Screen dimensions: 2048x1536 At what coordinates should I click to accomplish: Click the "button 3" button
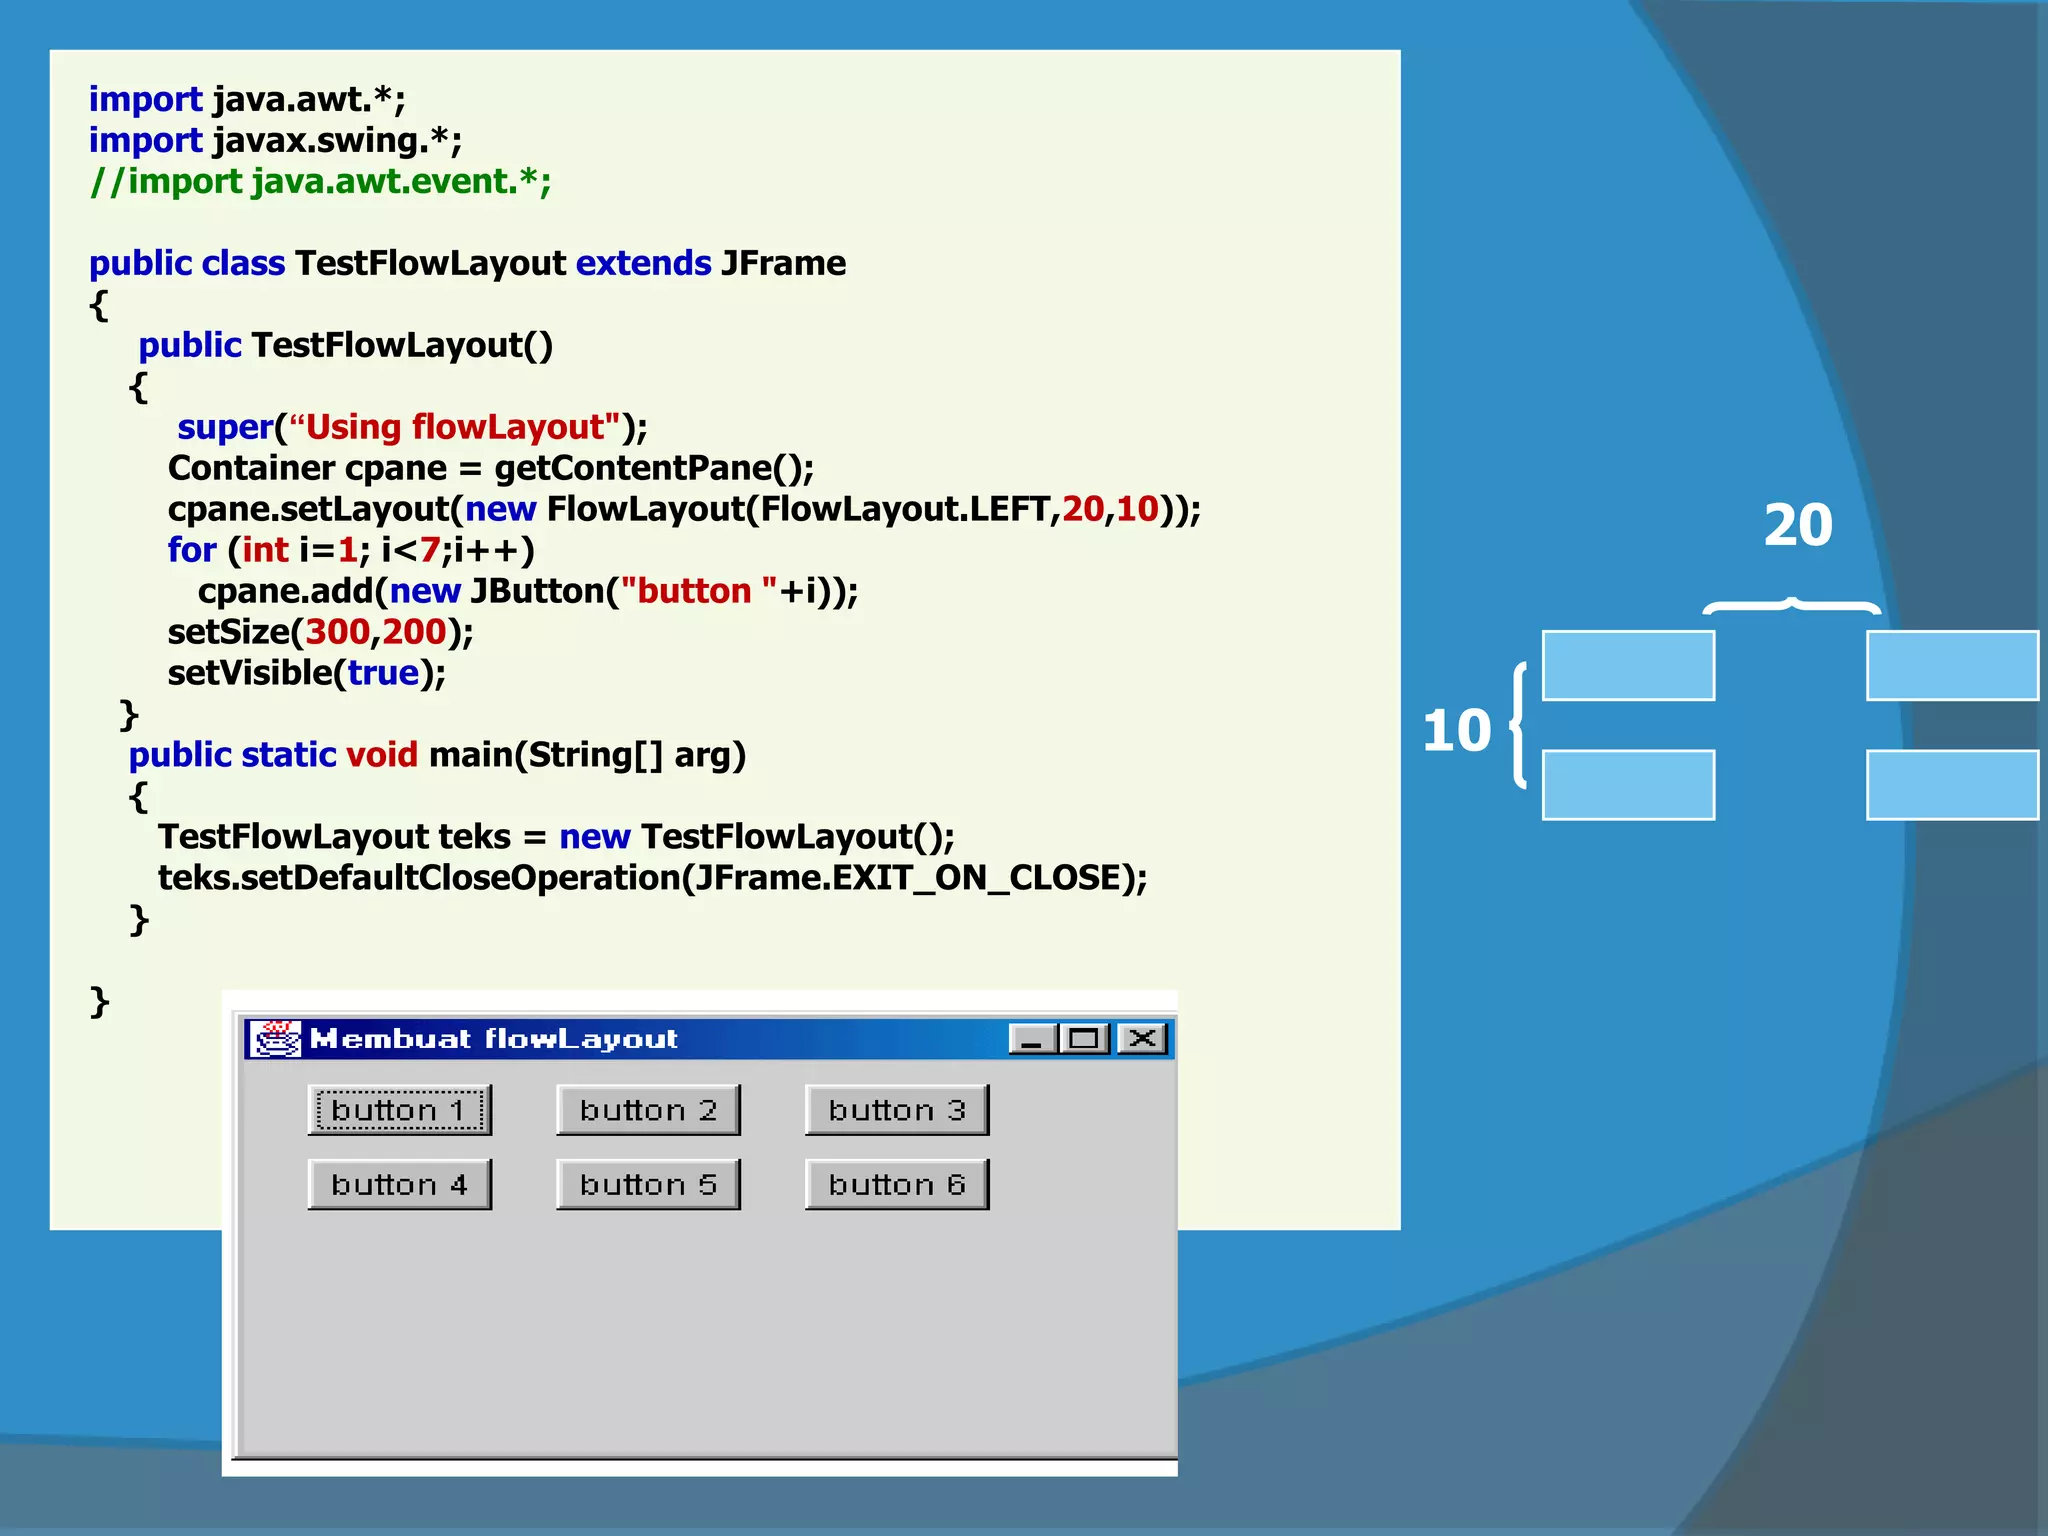897,1110
